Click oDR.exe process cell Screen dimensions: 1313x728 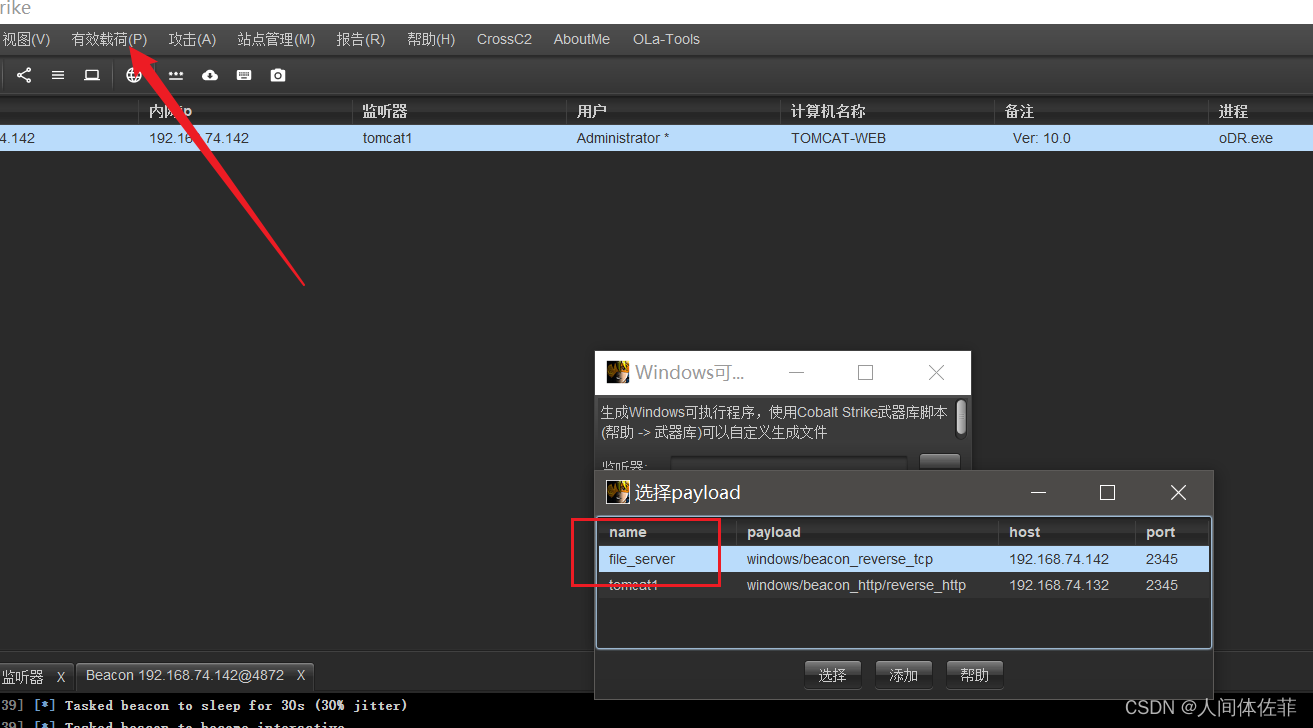tap(1245, 138)
